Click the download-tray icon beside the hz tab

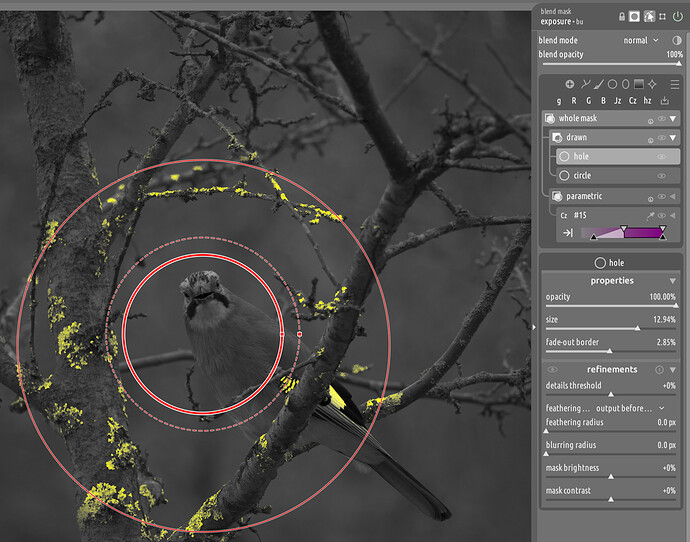click(664, 101)
